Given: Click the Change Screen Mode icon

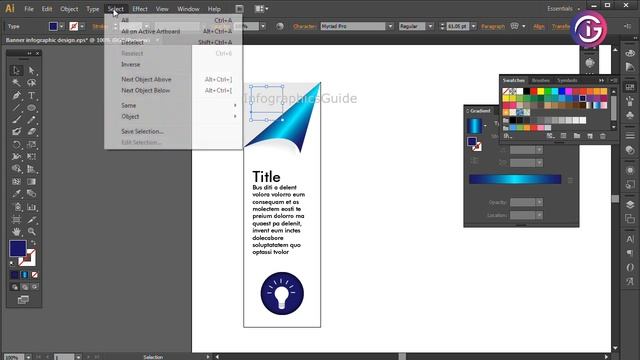Looking at the screenshot, I should (x=23, y=300).
